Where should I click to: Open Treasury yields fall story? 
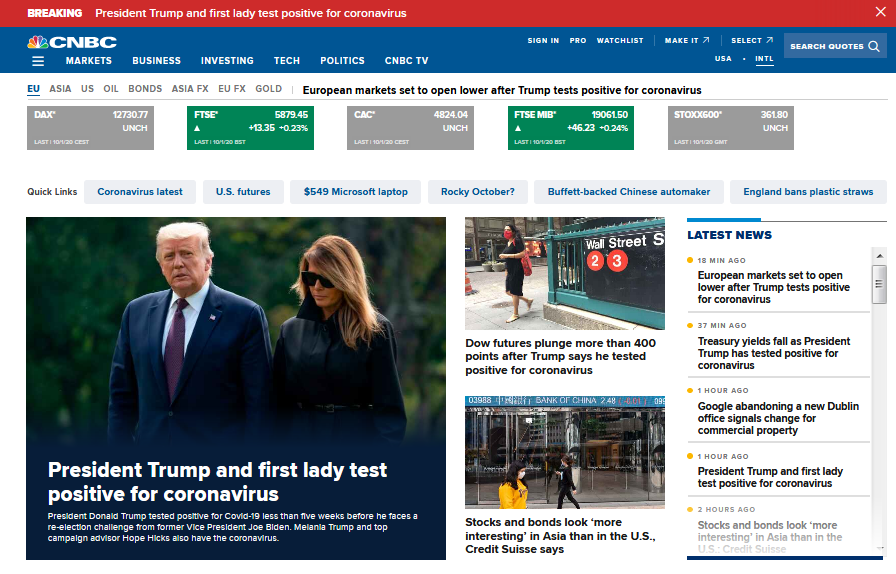click(774, 353)
